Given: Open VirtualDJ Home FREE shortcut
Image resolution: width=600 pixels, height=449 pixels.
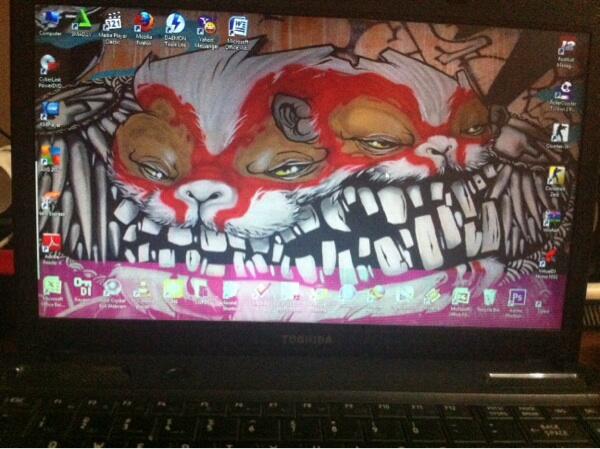Looking at the screenshot, I should click(x=547, y=263).
